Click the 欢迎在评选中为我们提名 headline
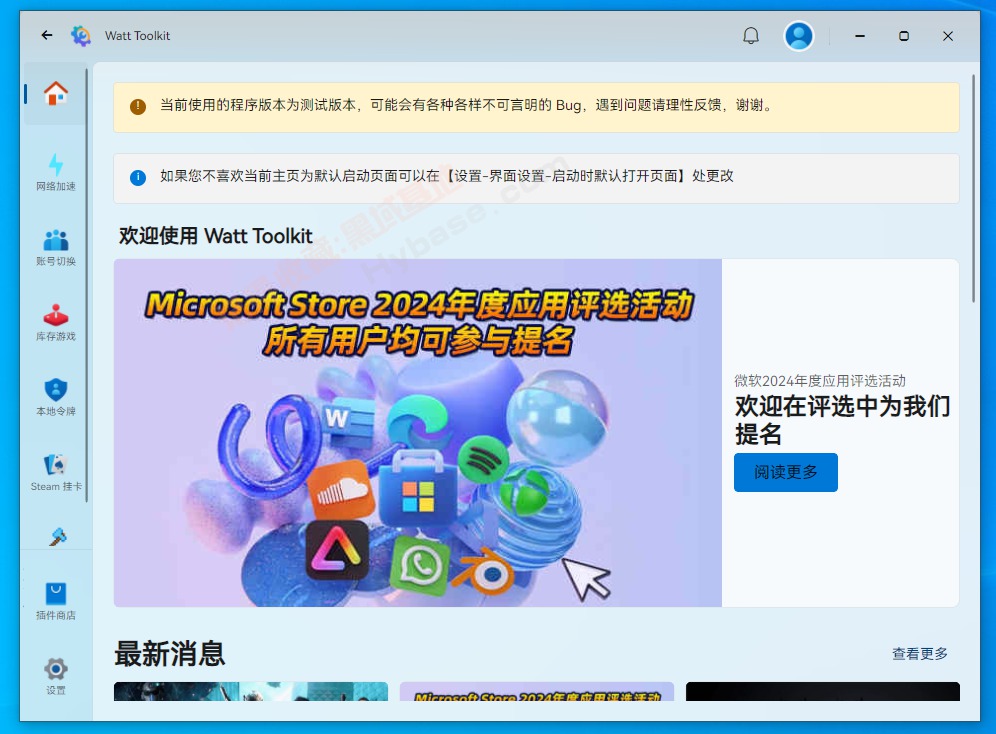 842,420
